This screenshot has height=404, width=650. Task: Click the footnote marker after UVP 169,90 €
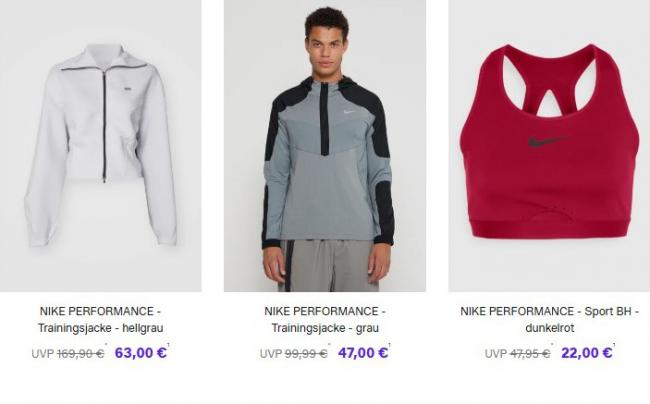(x=106, y=345)
